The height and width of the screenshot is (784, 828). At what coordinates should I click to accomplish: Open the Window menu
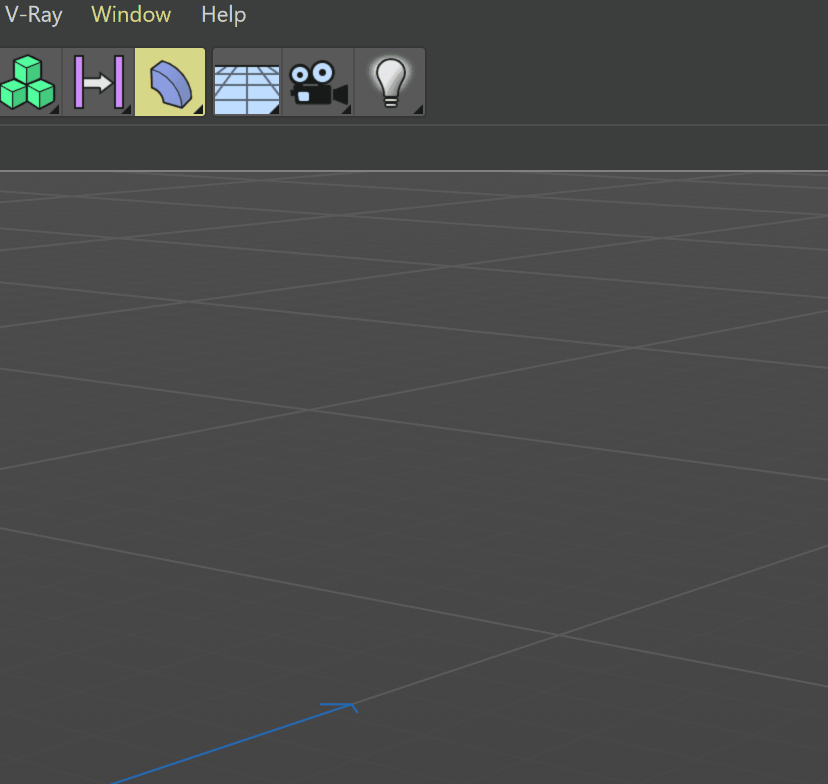pos(131,15)
